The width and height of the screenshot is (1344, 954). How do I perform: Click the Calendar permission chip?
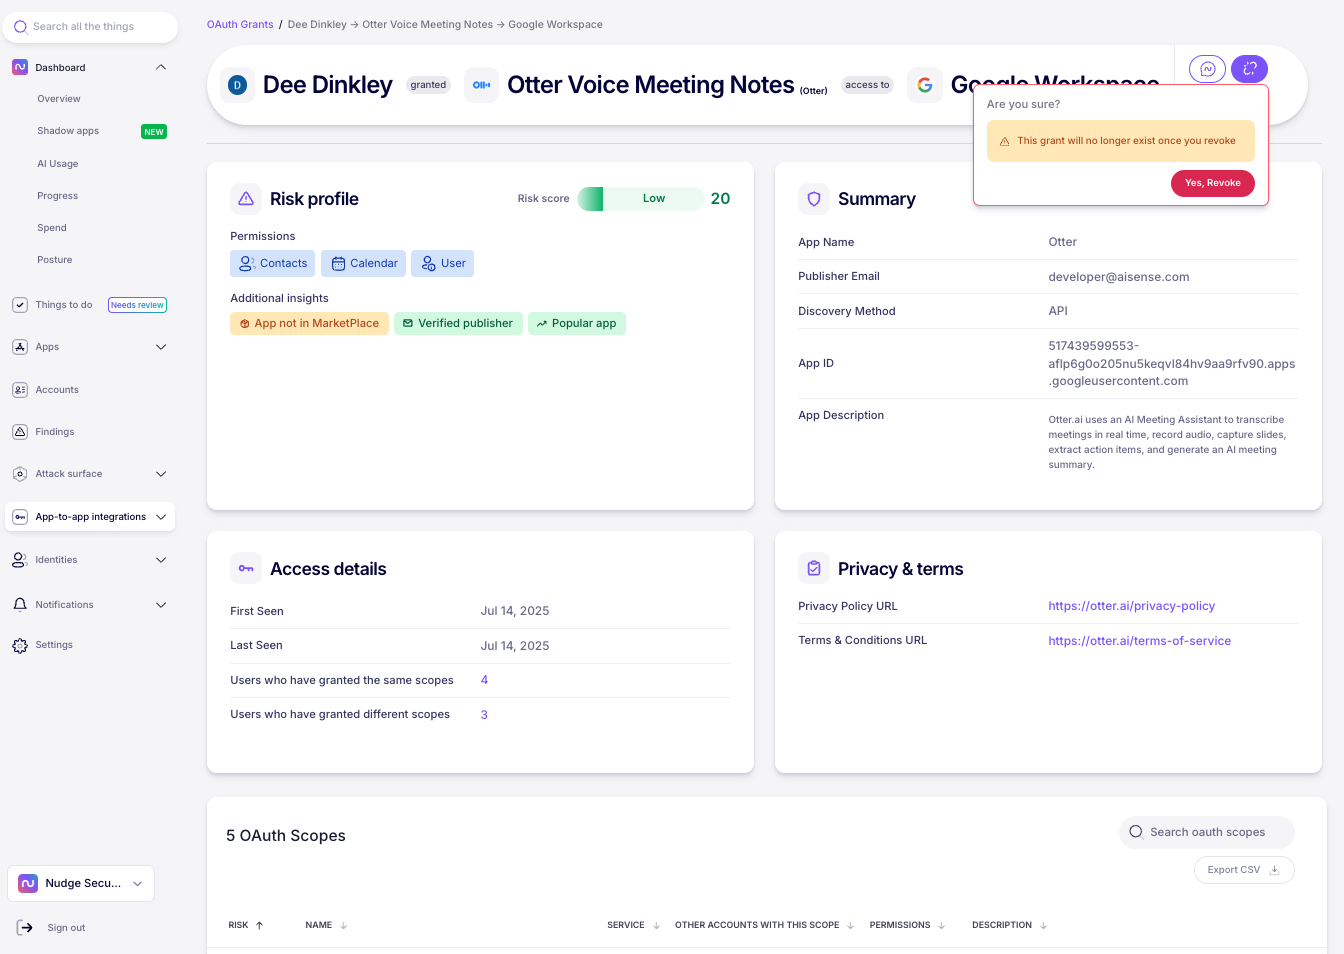click(363, 263)
